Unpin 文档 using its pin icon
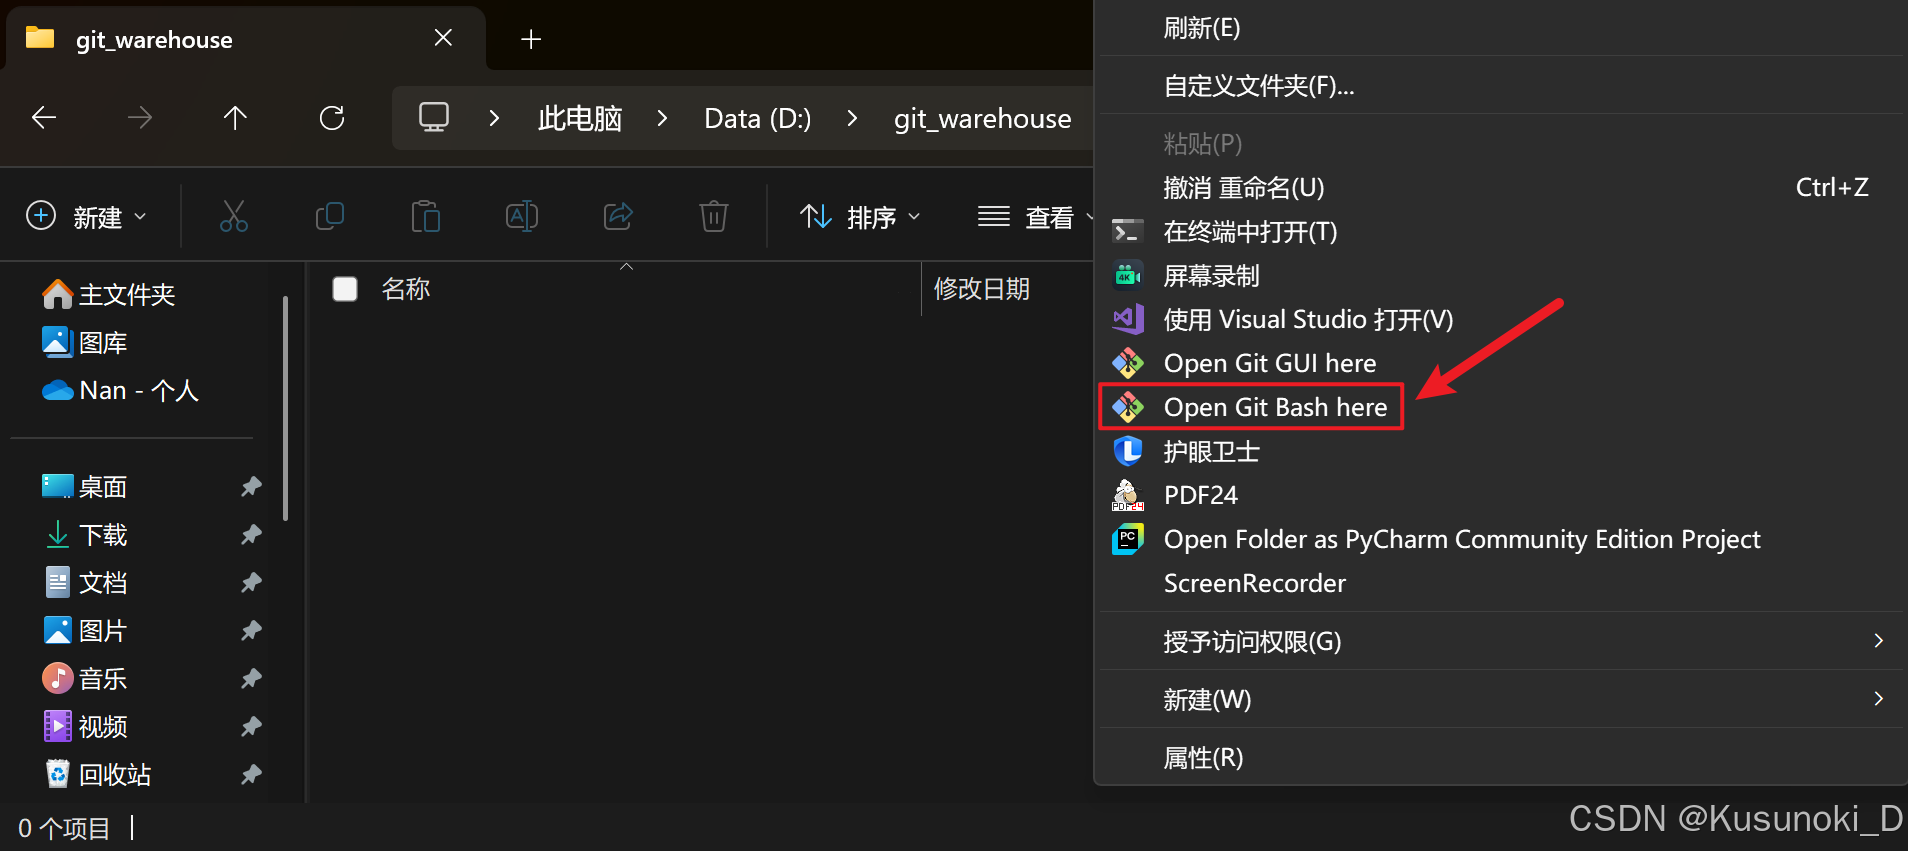Viewport: 1908px width, 851px height. tap(251, 582)
